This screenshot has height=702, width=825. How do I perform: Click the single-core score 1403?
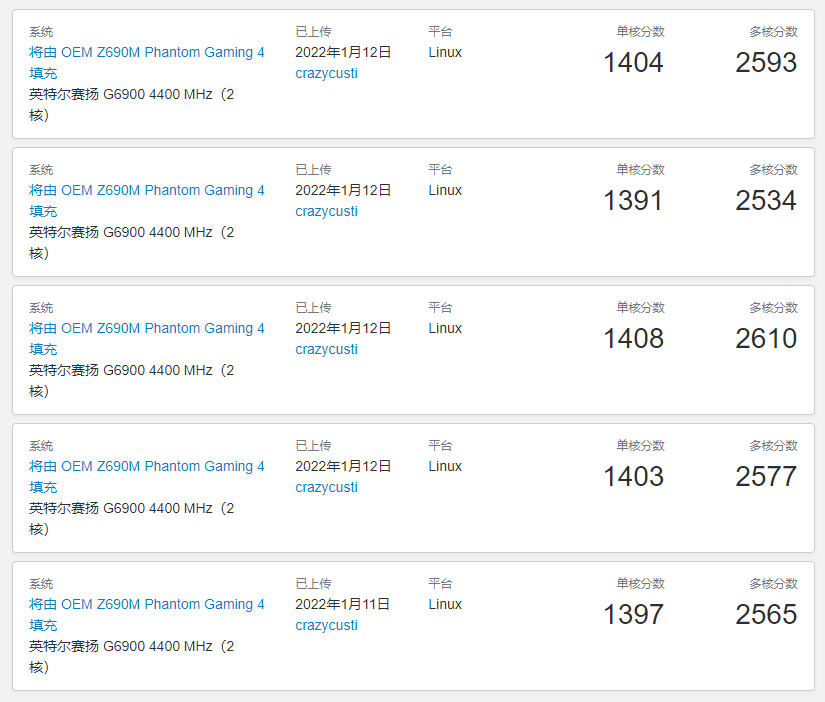click(633, 477)
